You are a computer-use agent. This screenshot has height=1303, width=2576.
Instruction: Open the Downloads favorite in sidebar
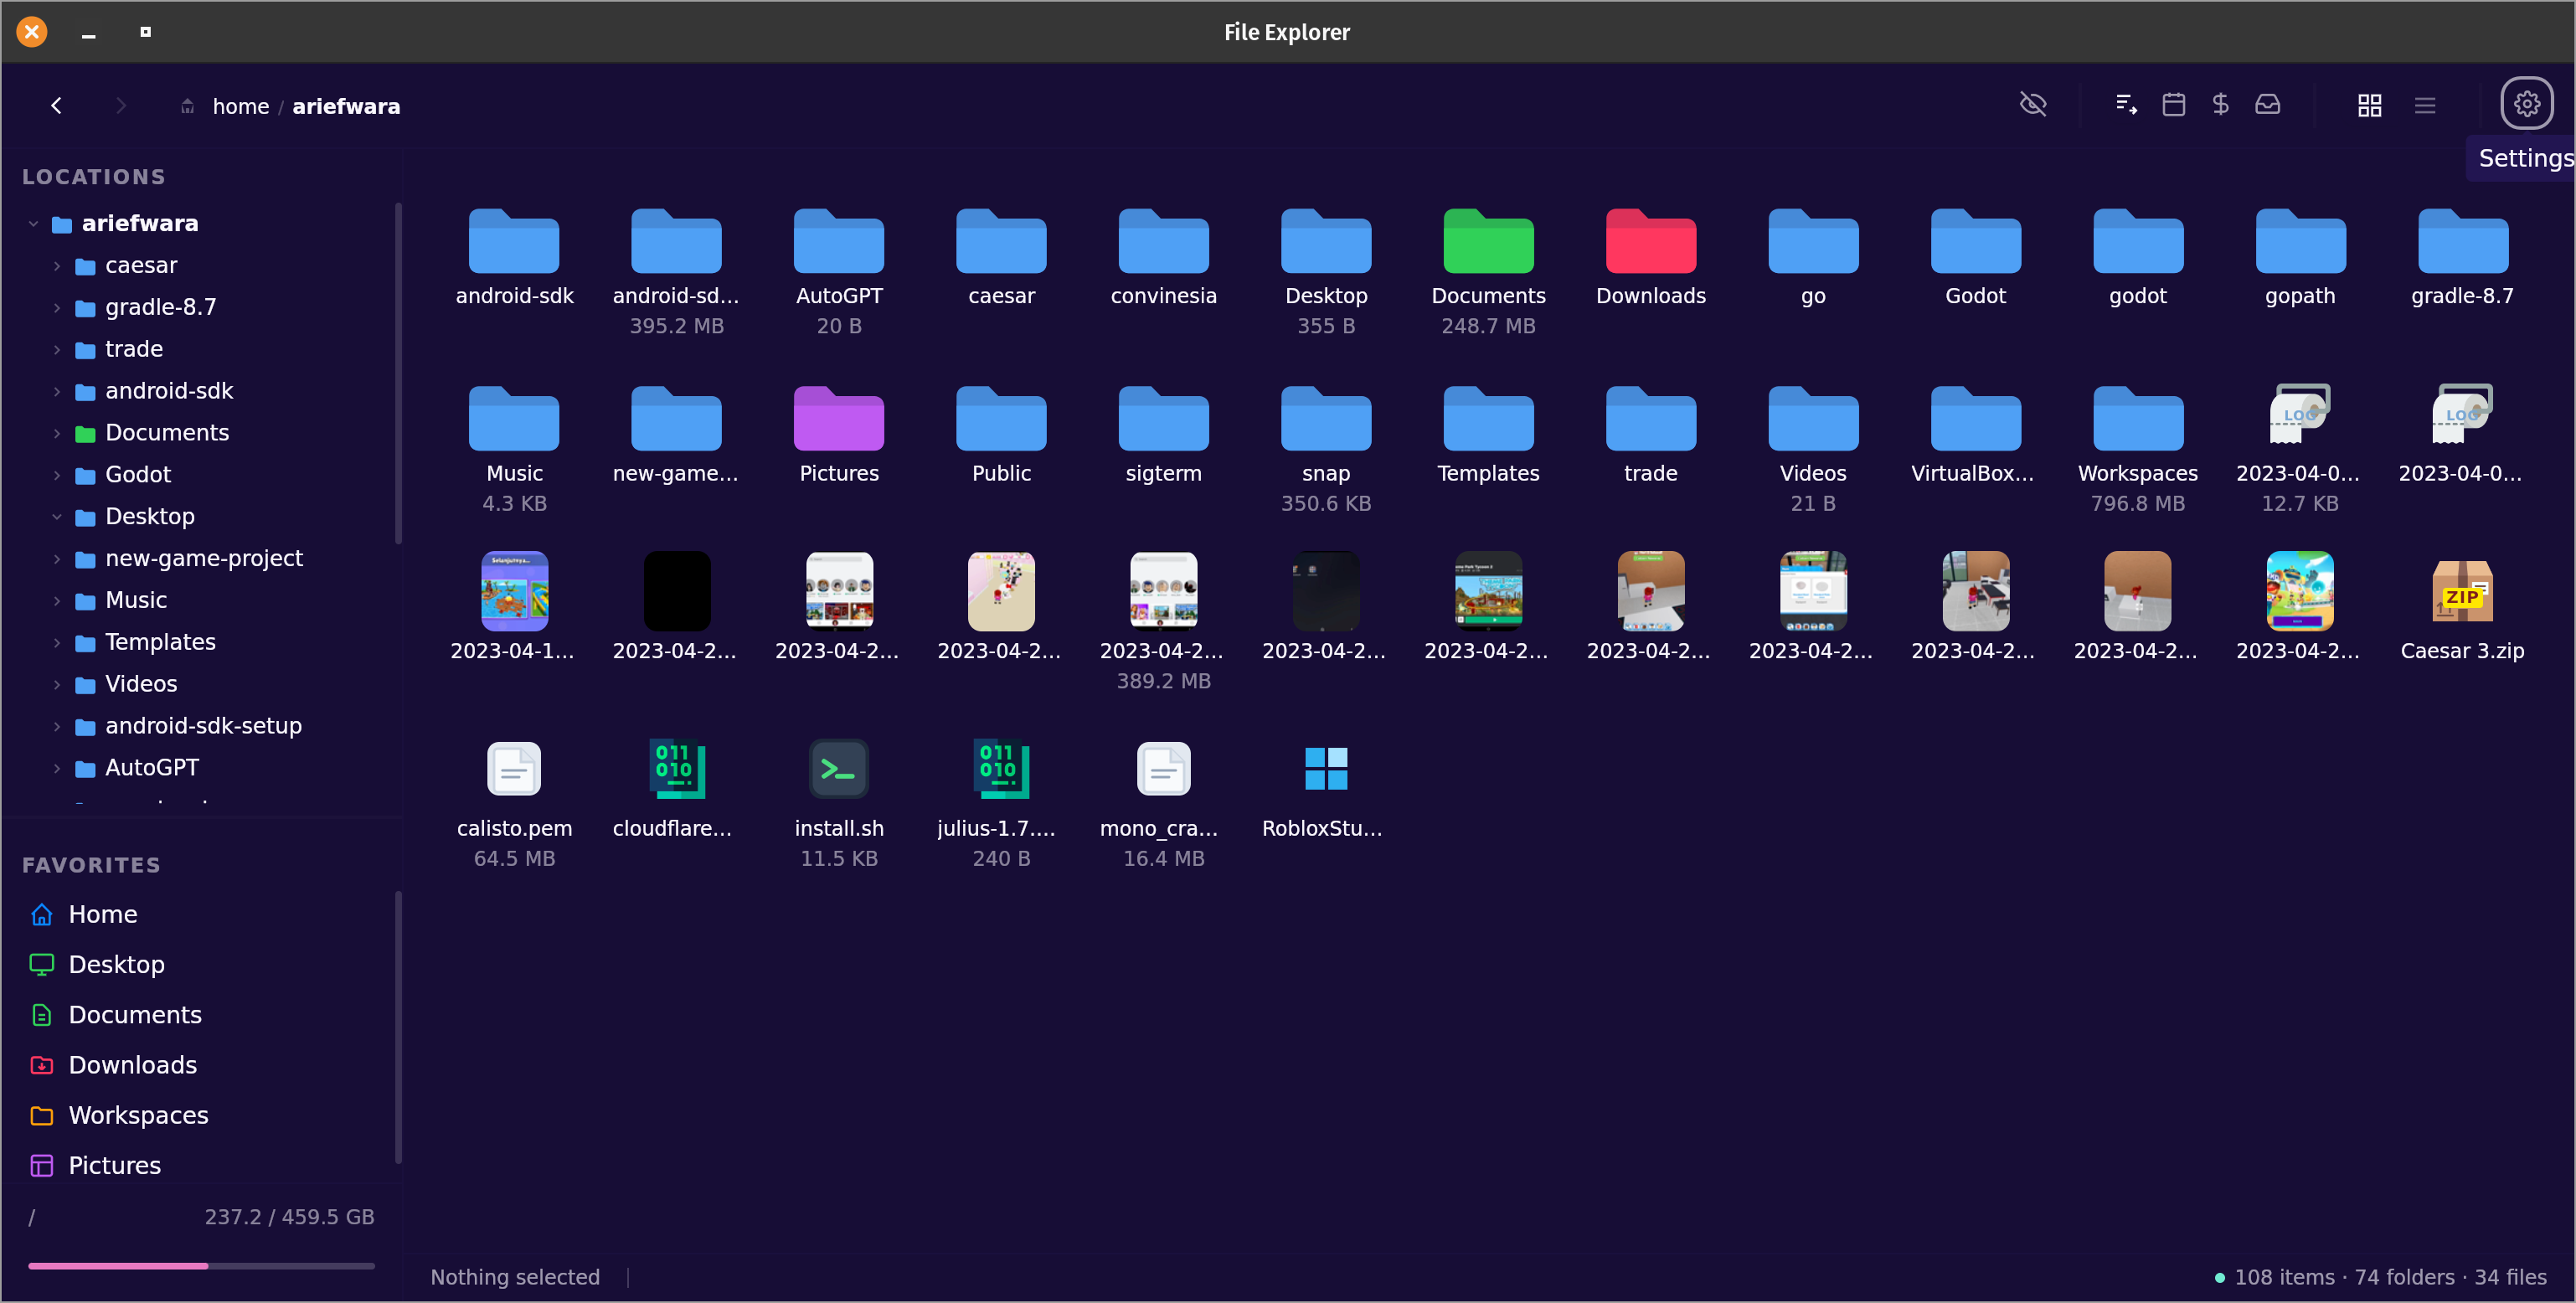(x=132, y=1064)
